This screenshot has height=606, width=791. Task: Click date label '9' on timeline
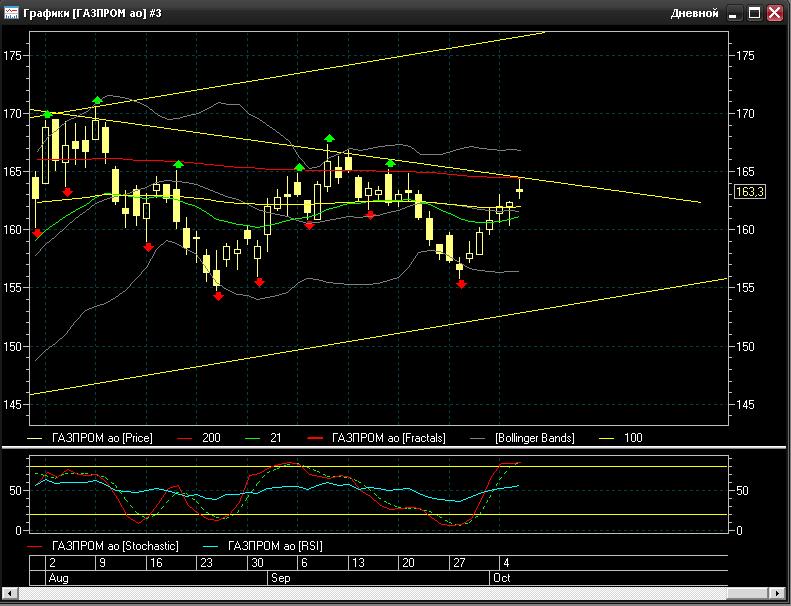[x=102, y=563]
